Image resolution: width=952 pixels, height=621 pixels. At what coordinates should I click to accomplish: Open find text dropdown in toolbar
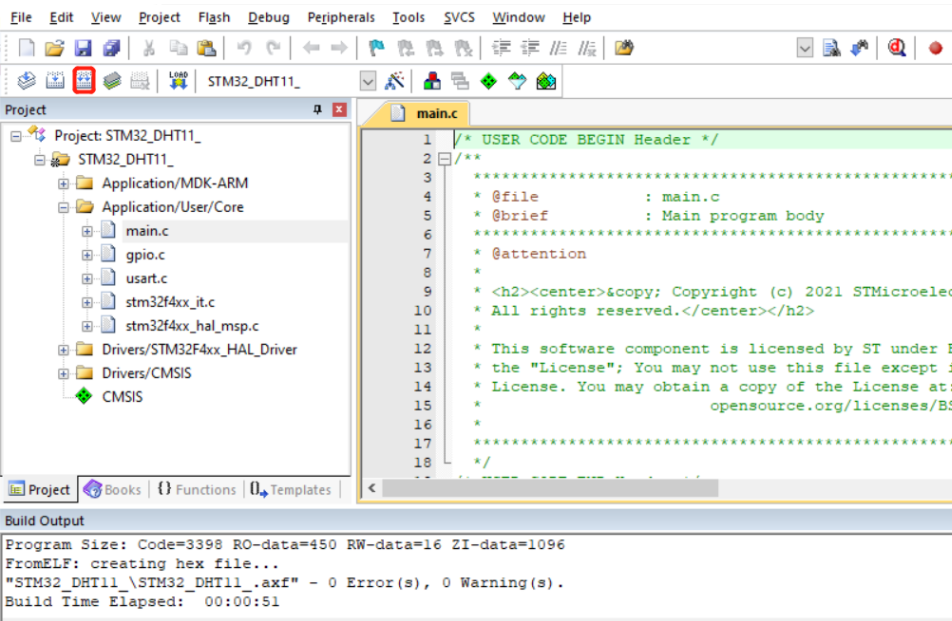[804, 48]
